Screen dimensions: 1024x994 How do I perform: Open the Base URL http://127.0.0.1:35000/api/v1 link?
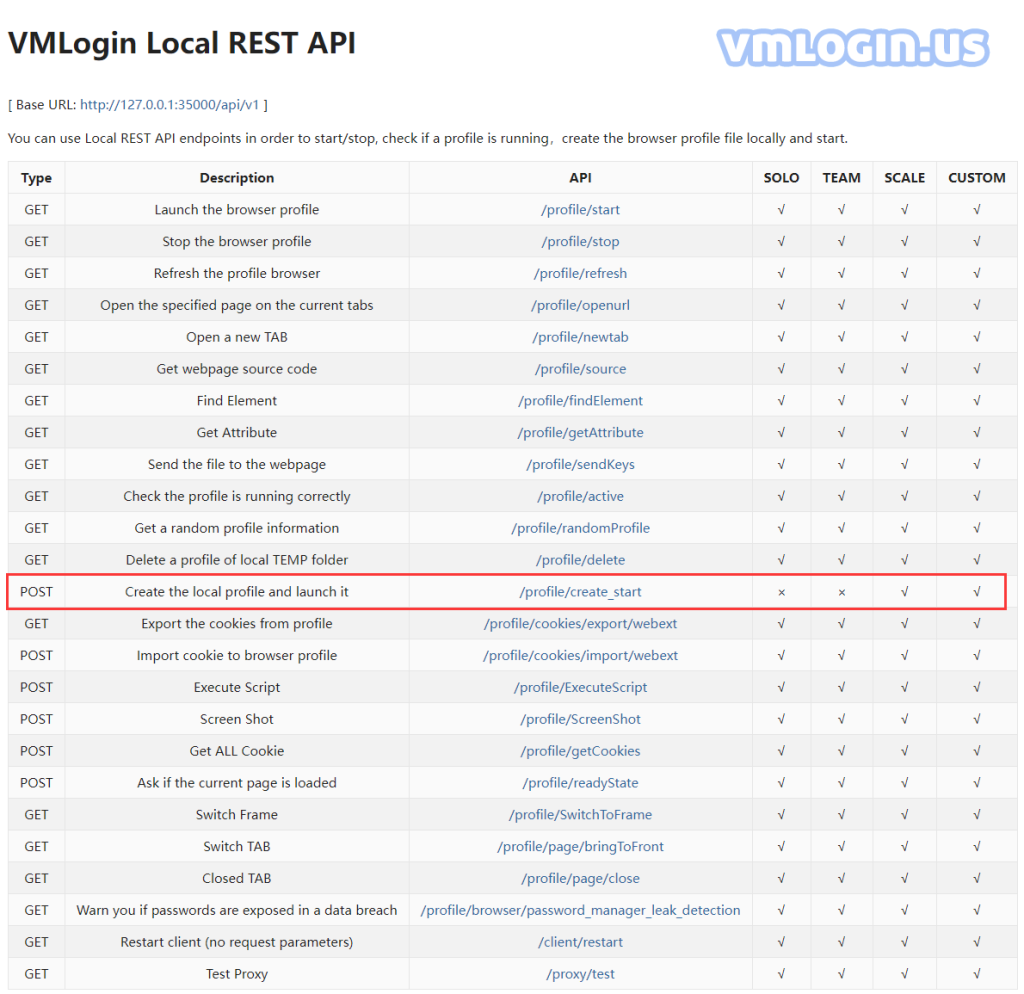tap(169, 104)
